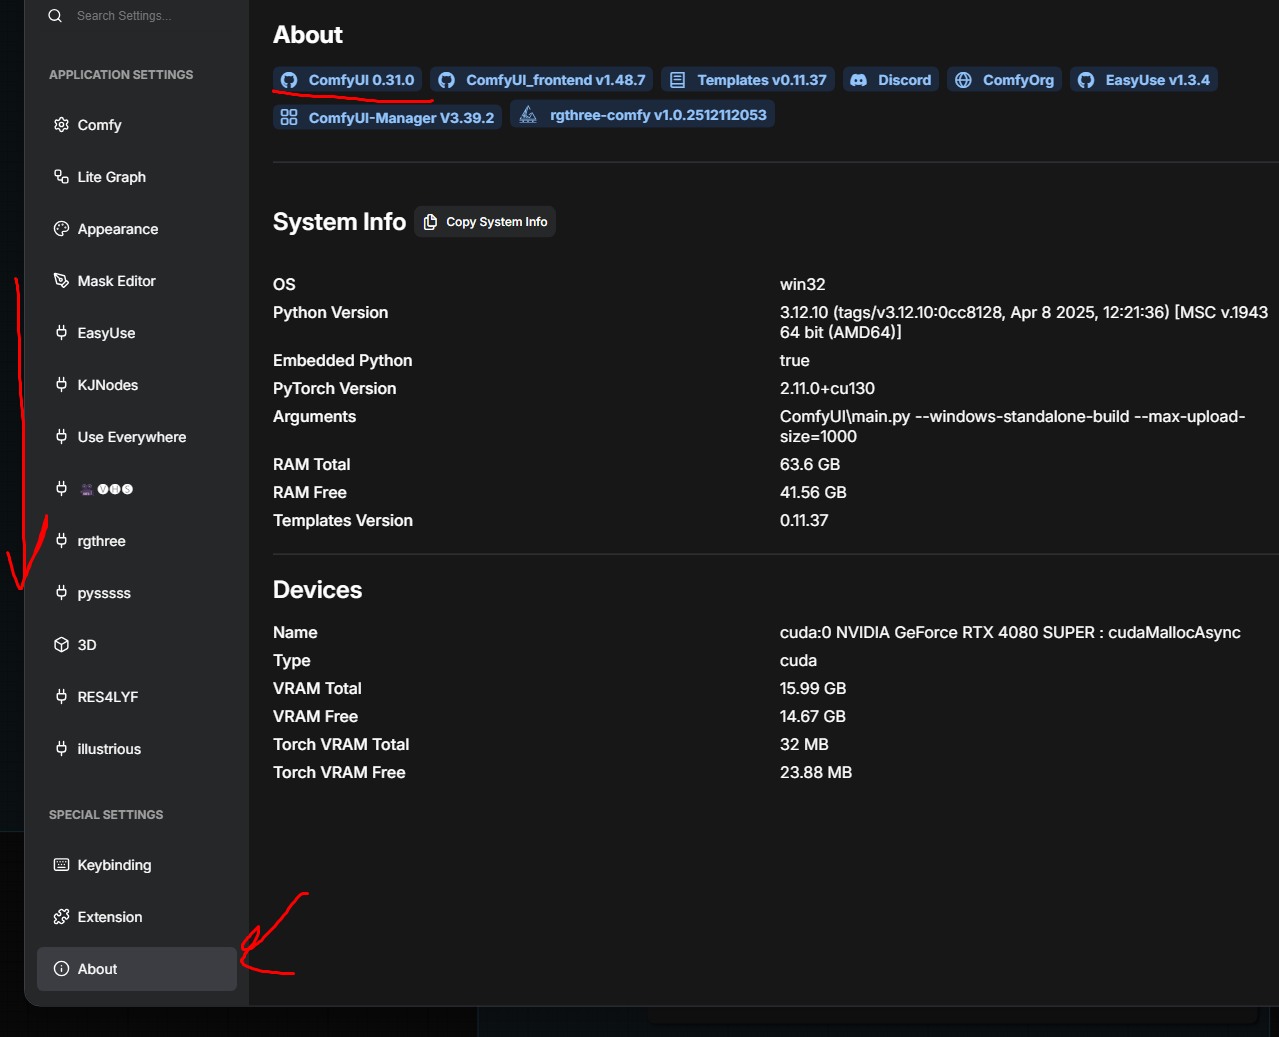Click the RAM Free value 41.56 GB
This screenshot has height=1037, width=1279.
pos(813,492)
